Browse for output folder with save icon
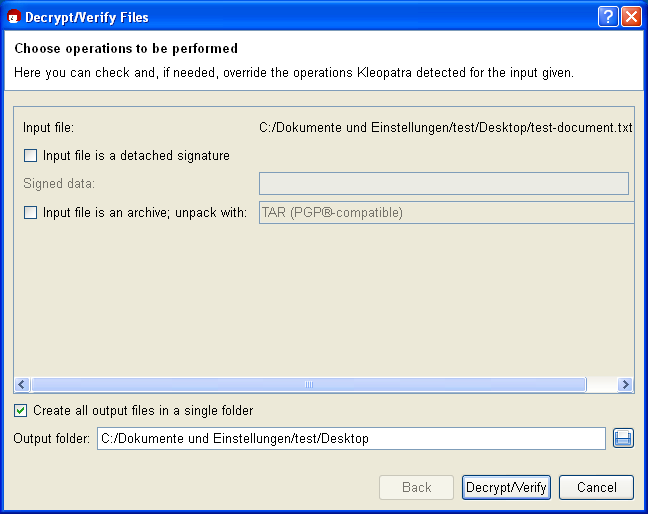The height and width of the screenshot is (514, 648). pos(623,438)
